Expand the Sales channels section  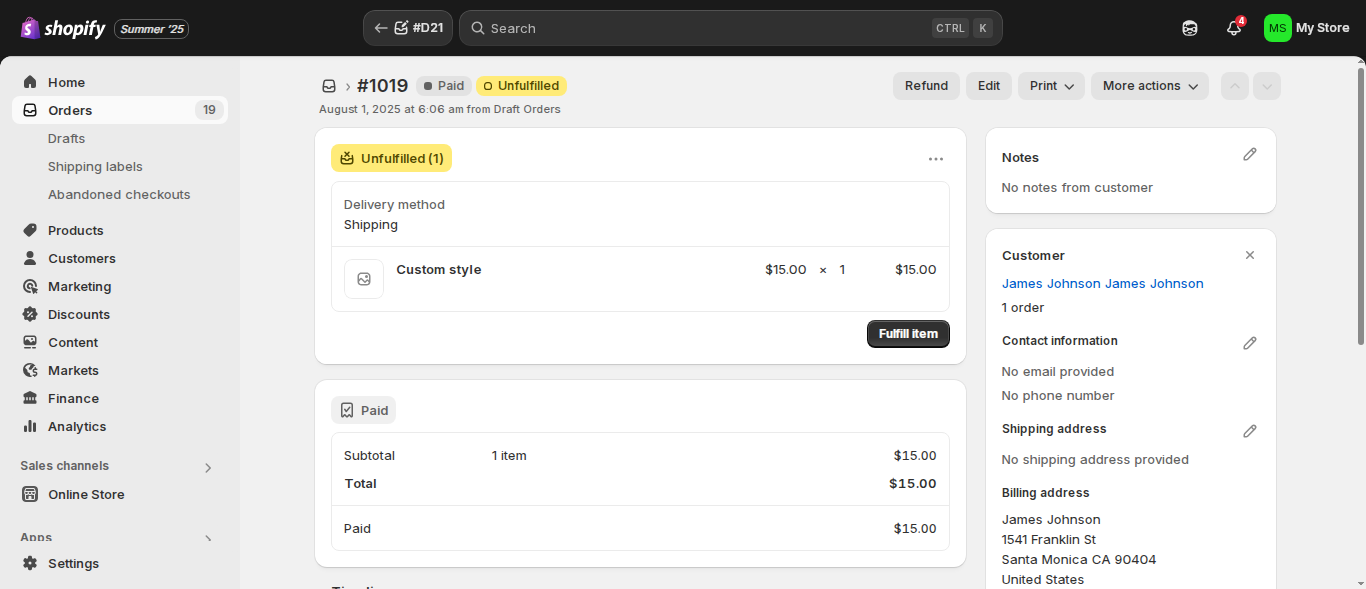point(208,467)
